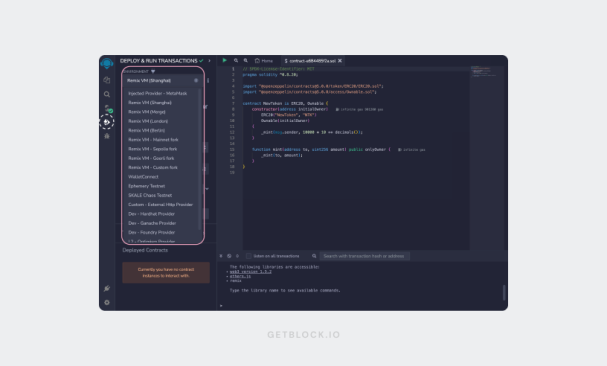Screen dimensions: 607x366
Task: Choose Remix VM - Sepolia fork option
Action: 153,149
